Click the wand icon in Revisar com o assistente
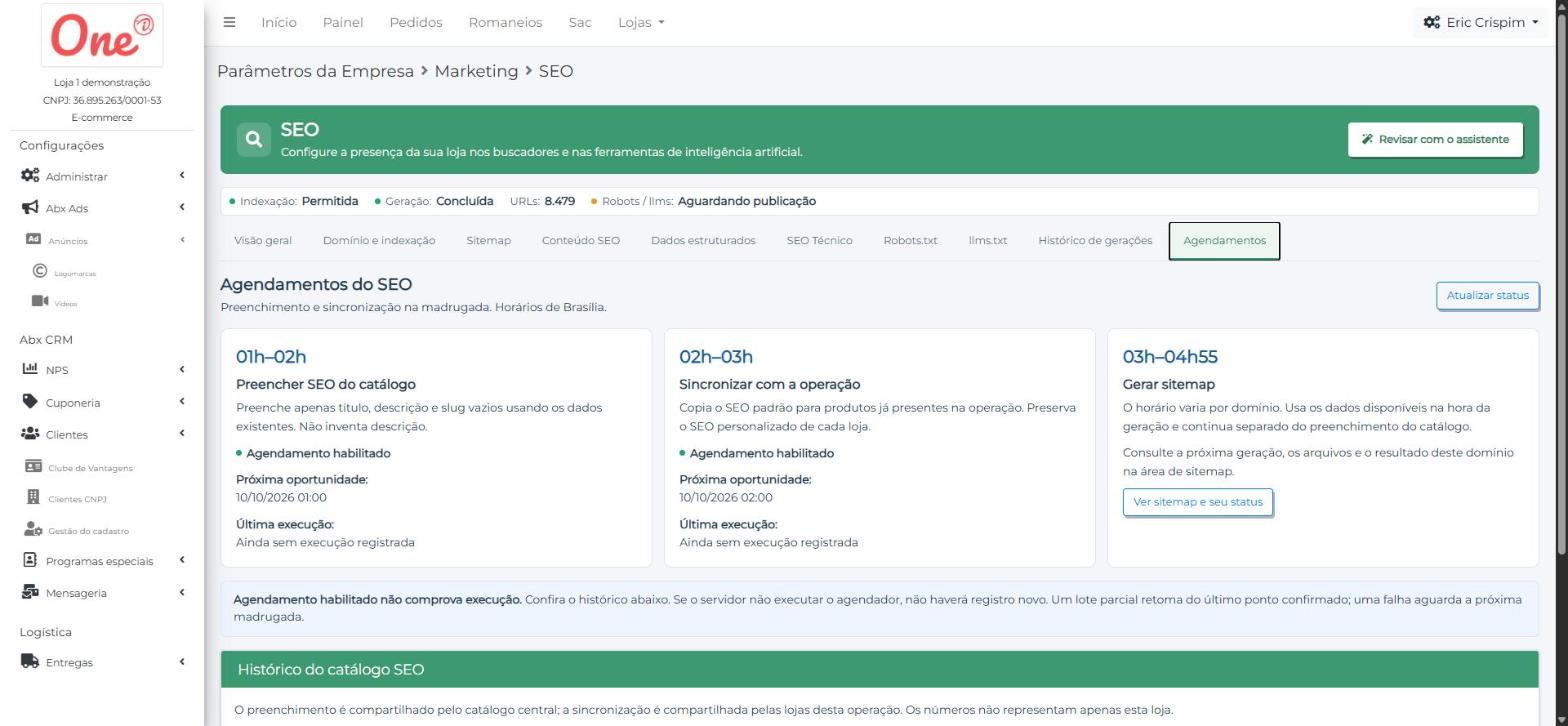Viewport: 1568px width, 726px height. [1367, 139]
